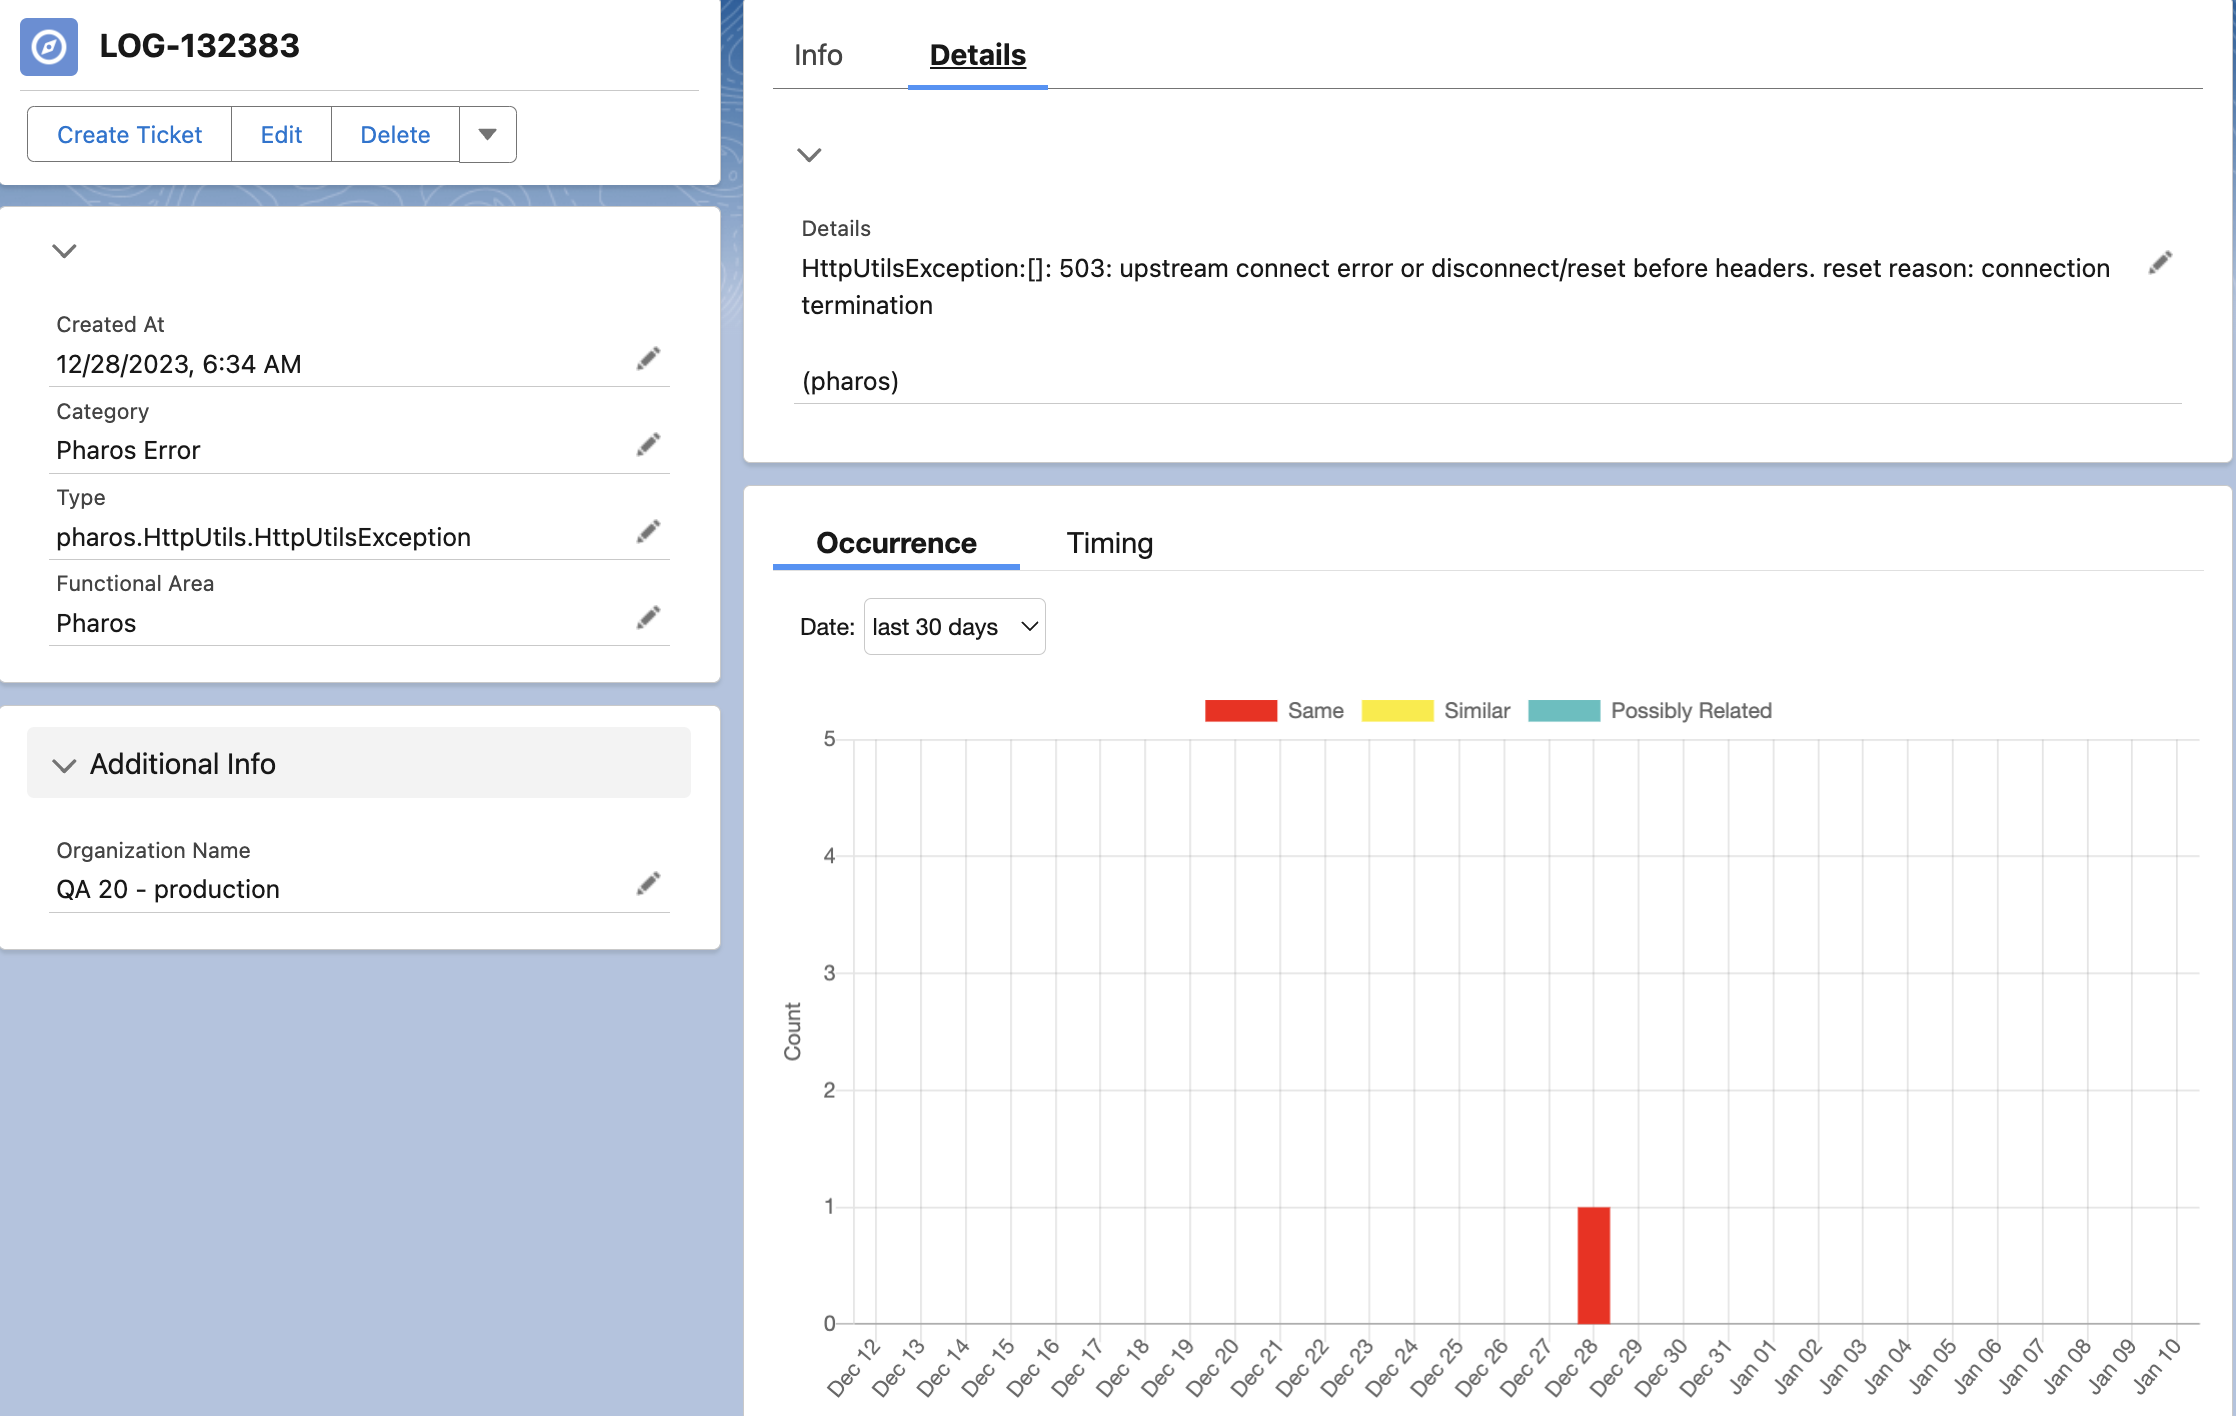2236x1416 pixels.
Task: Collapse the Details panel chevron
Action: point(810,155)
